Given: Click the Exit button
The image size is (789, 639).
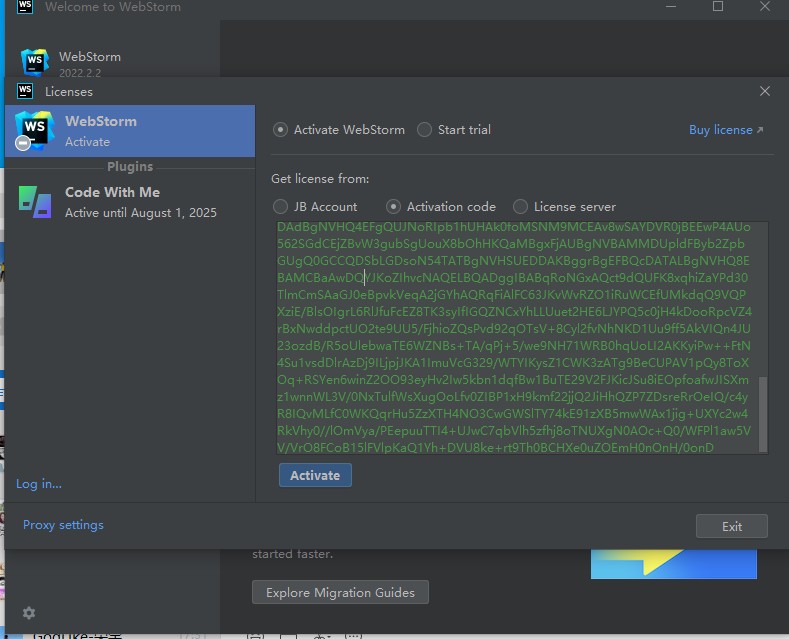Looking at the screenshot, I should pos(732,526).
